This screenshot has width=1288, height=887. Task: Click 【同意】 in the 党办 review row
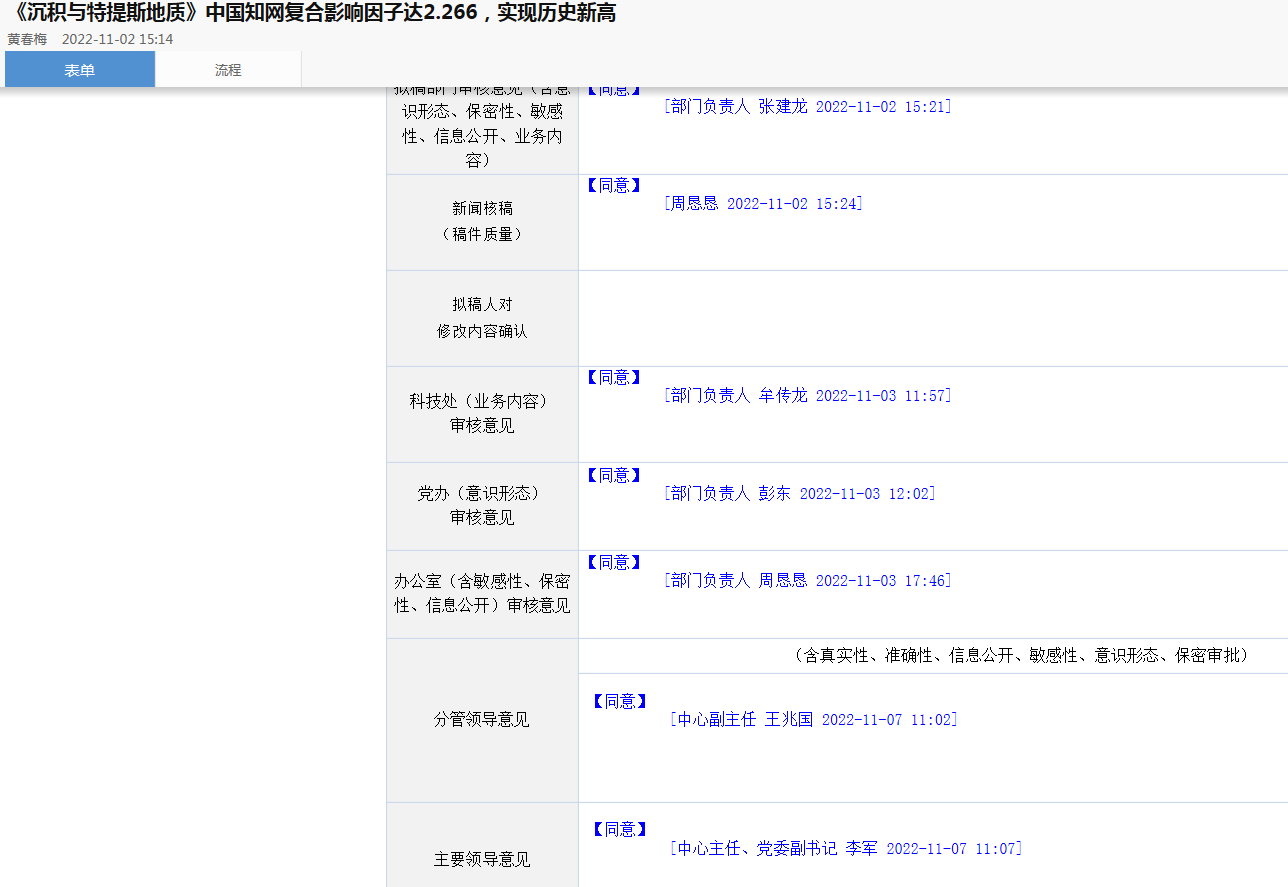(x=614, y=475)
